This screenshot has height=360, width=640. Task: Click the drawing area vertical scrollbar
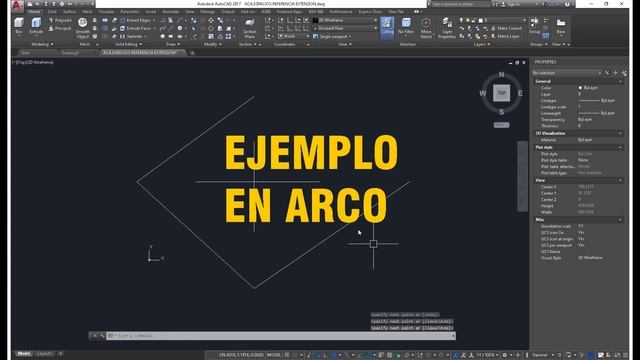pos(522,176)
